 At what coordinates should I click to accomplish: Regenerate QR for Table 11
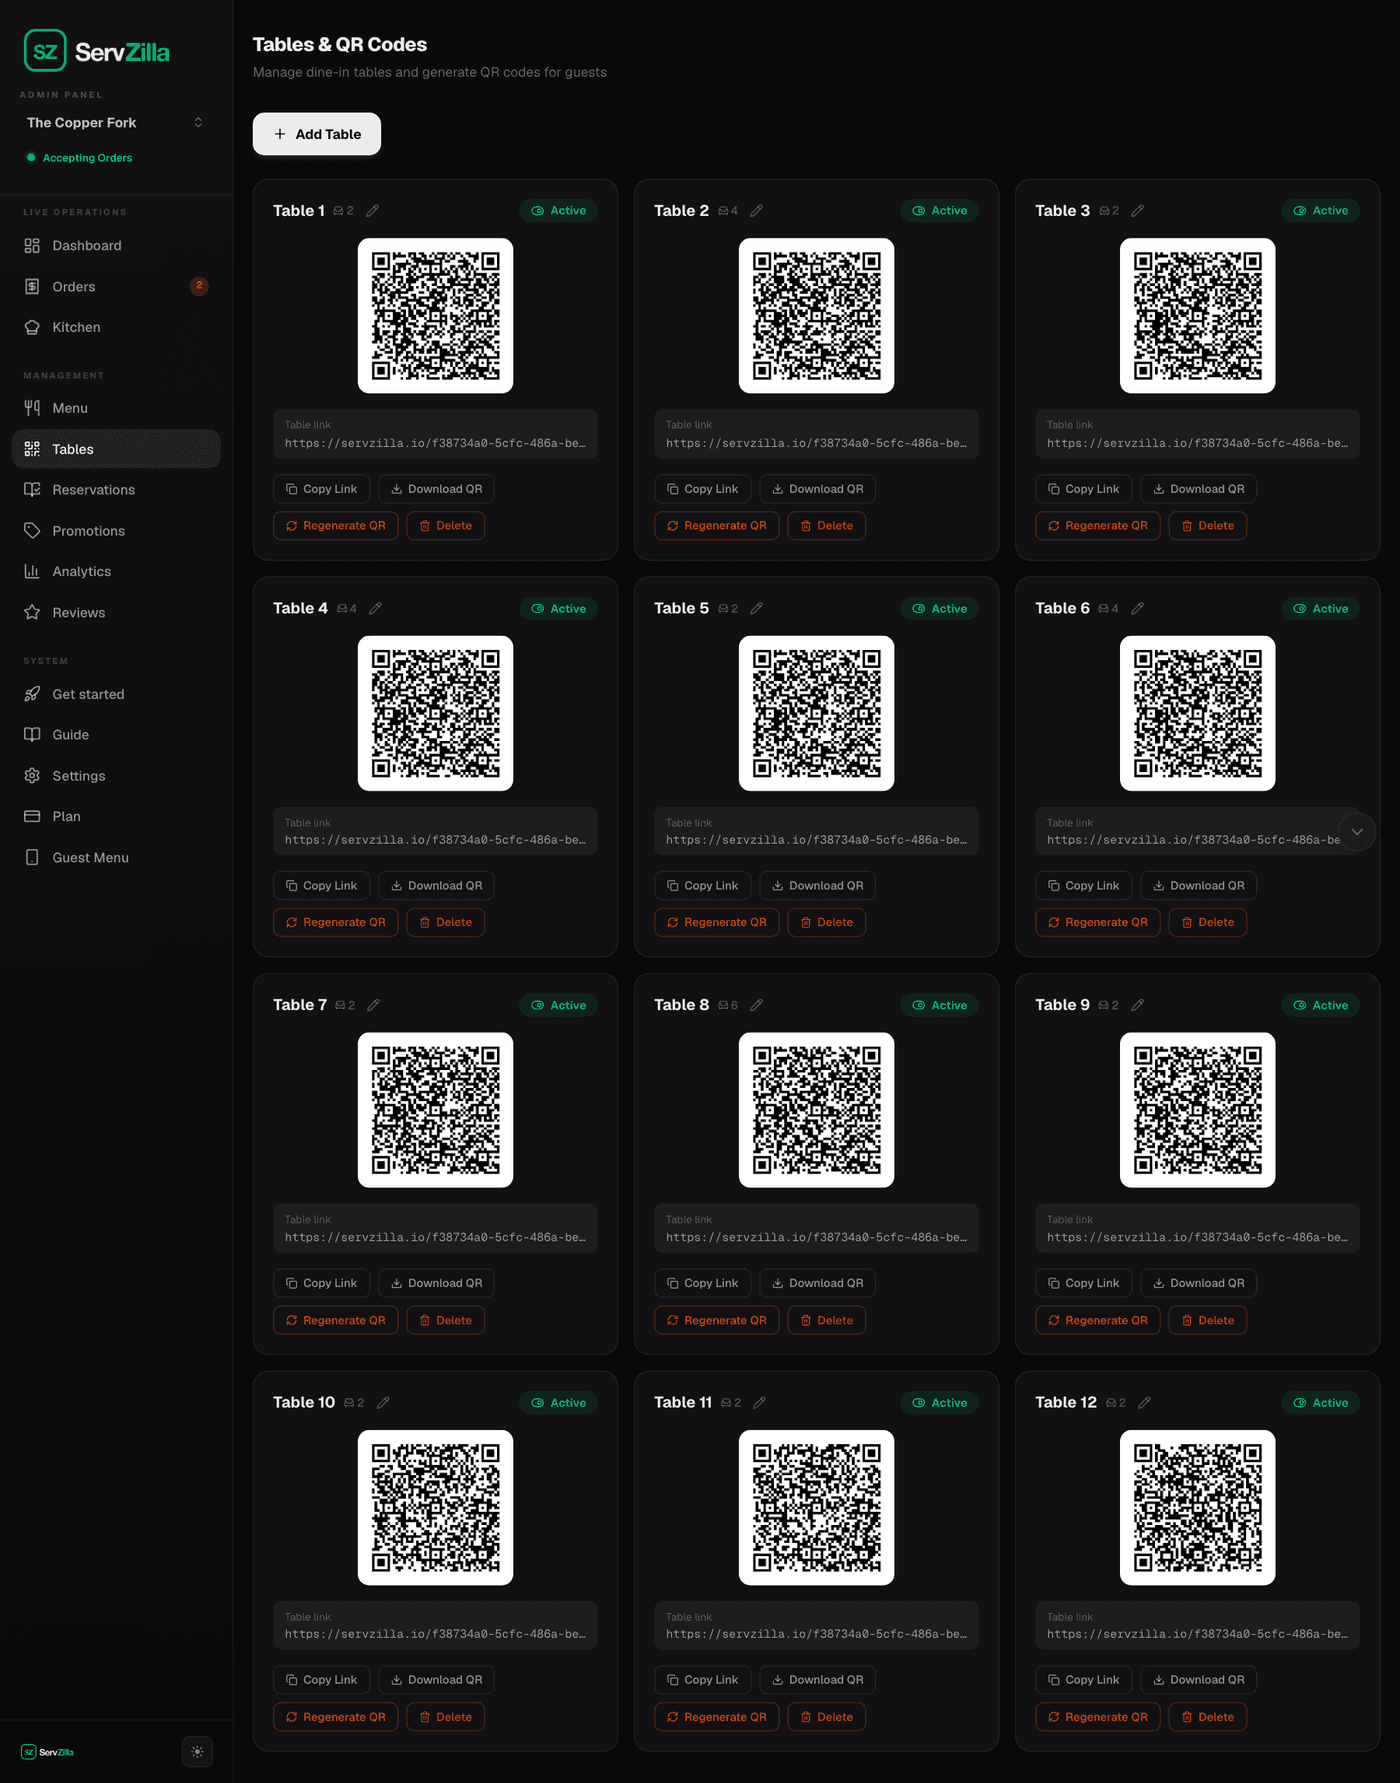point(717,1717)
